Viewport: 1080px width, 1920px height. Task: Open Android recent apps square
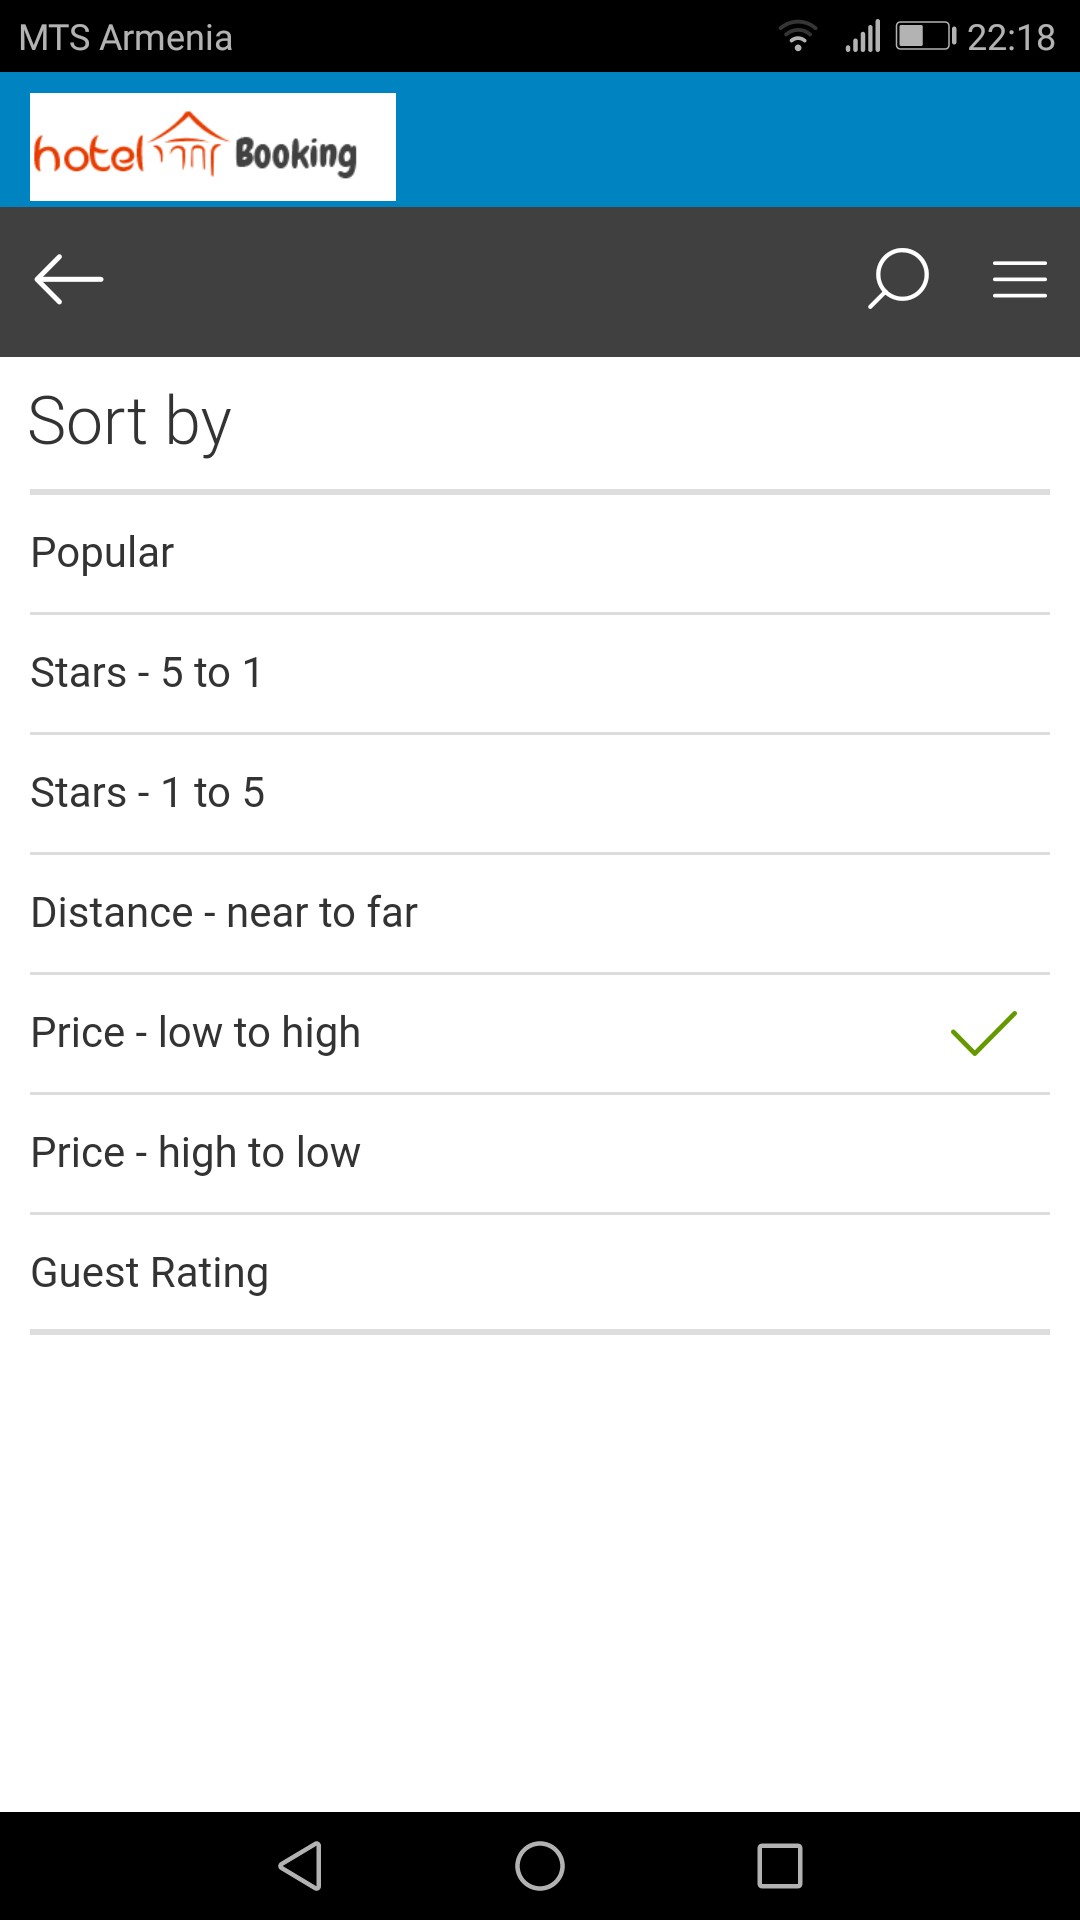click(x=780, y=1866)
